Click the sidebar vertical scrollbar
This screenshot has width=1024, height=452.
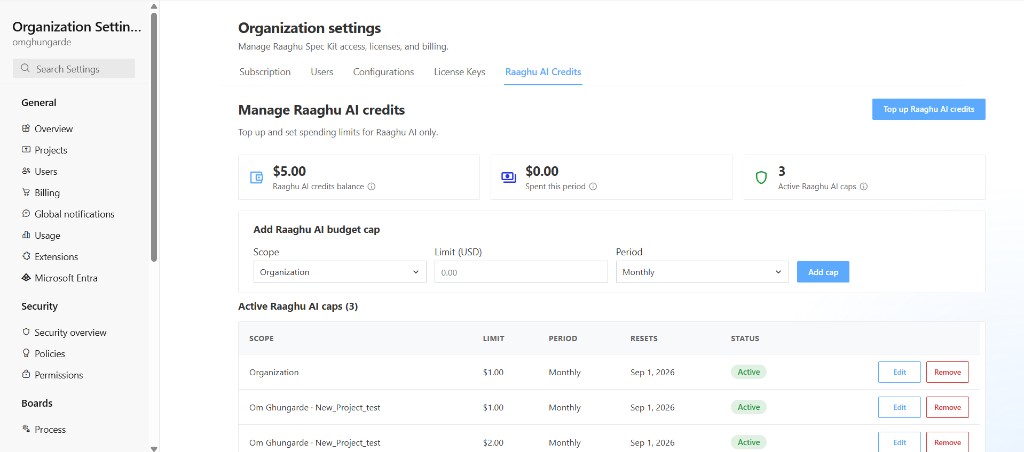point(154,137)
